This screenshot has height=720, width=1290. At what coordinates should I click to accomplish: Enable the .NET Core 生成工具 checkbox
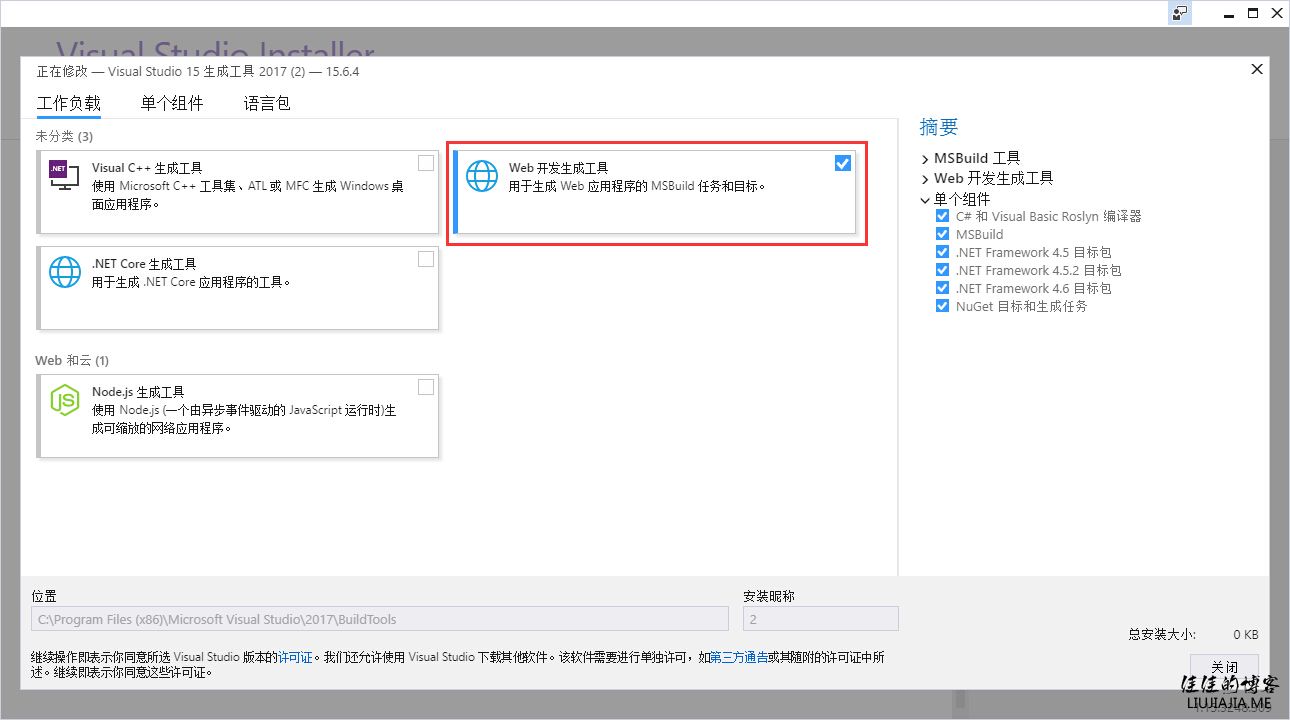pos(426,259)
